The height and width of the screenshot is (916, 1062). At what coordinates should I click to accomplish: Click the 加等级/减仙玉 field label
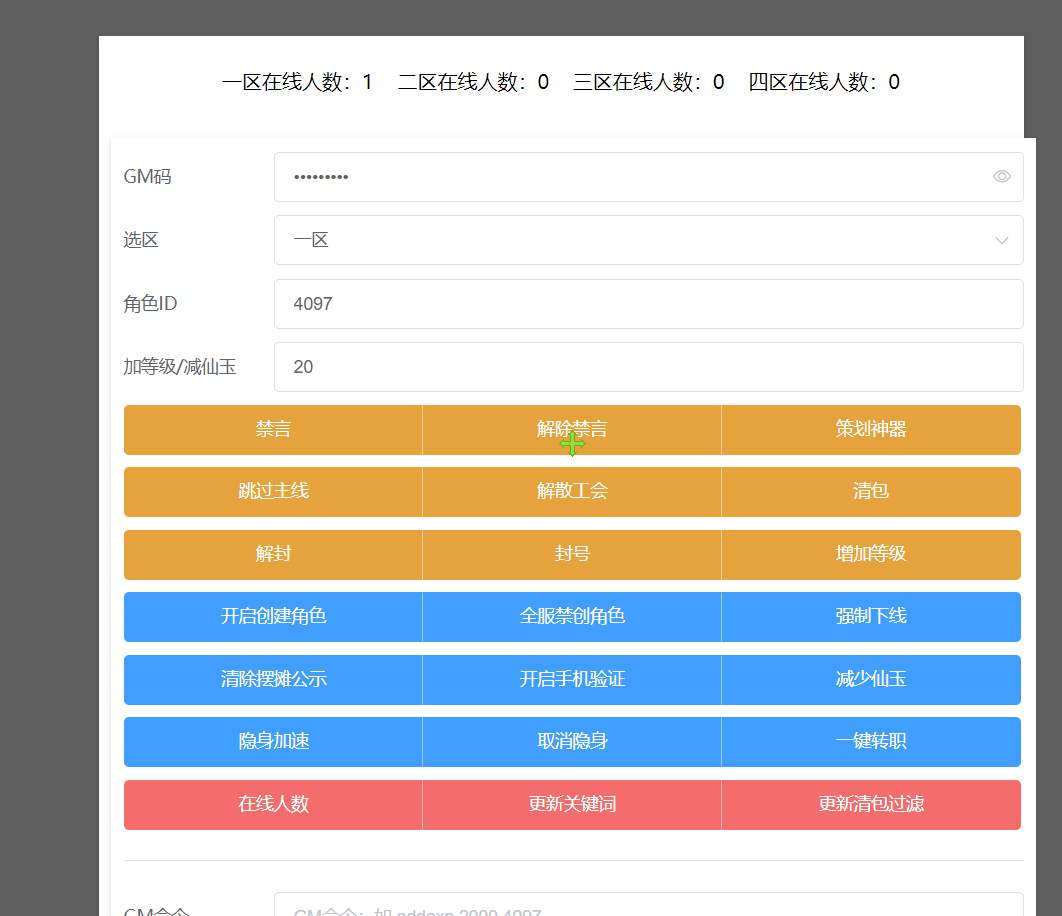[x=179, y=367]
